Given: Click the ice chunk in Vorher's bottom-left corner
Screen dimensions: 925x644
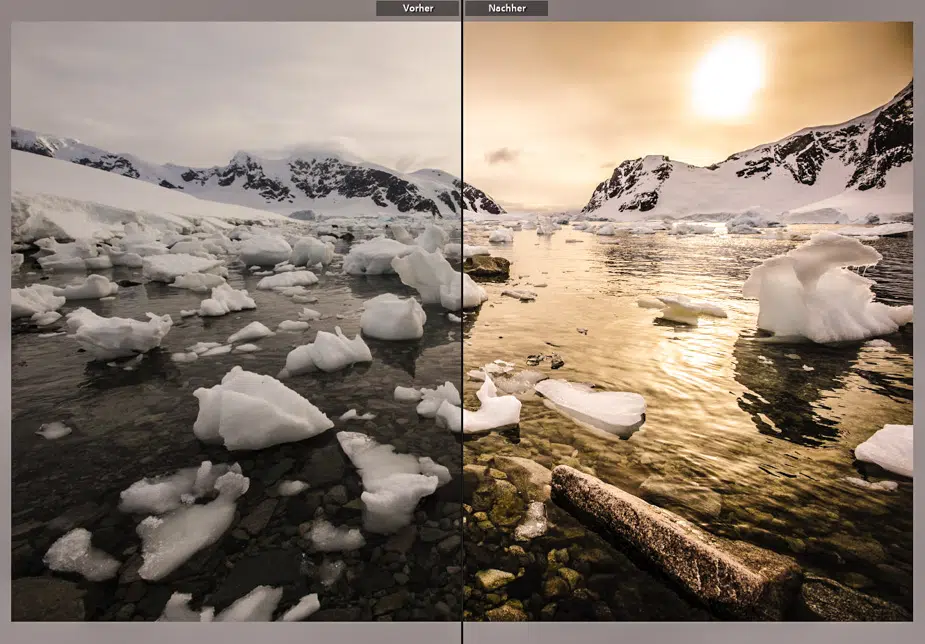Looking at the screenshot, I should point(80,553).
